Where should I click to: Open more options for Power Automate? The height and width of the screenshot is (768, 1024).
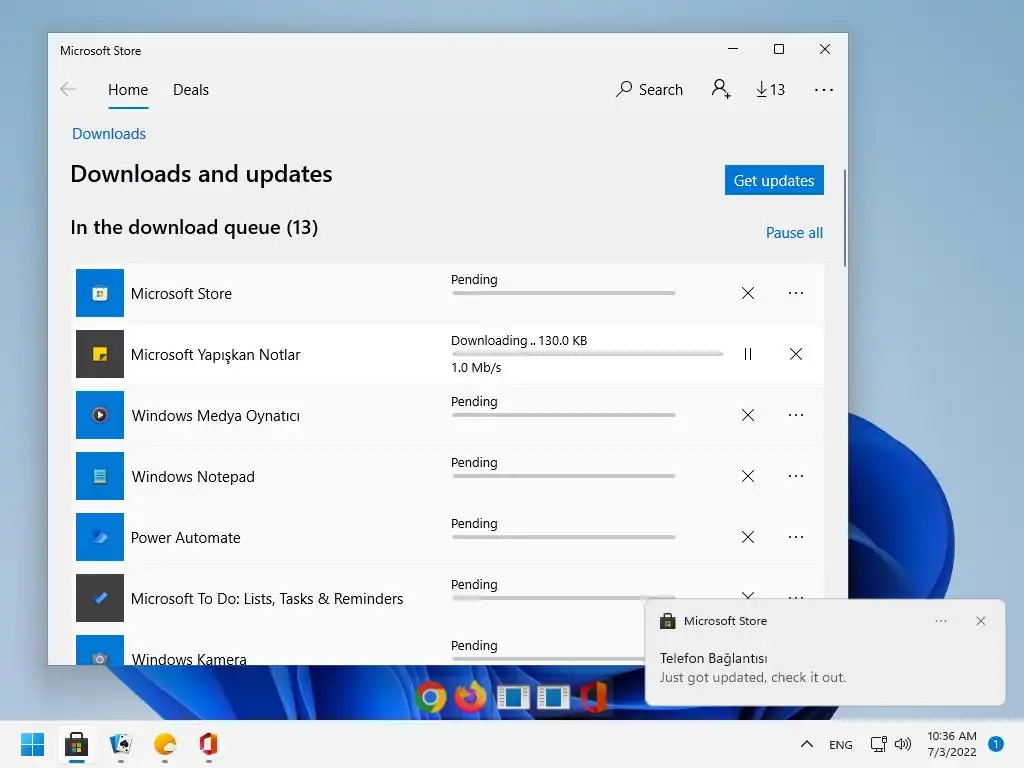(x=795, y=537)
